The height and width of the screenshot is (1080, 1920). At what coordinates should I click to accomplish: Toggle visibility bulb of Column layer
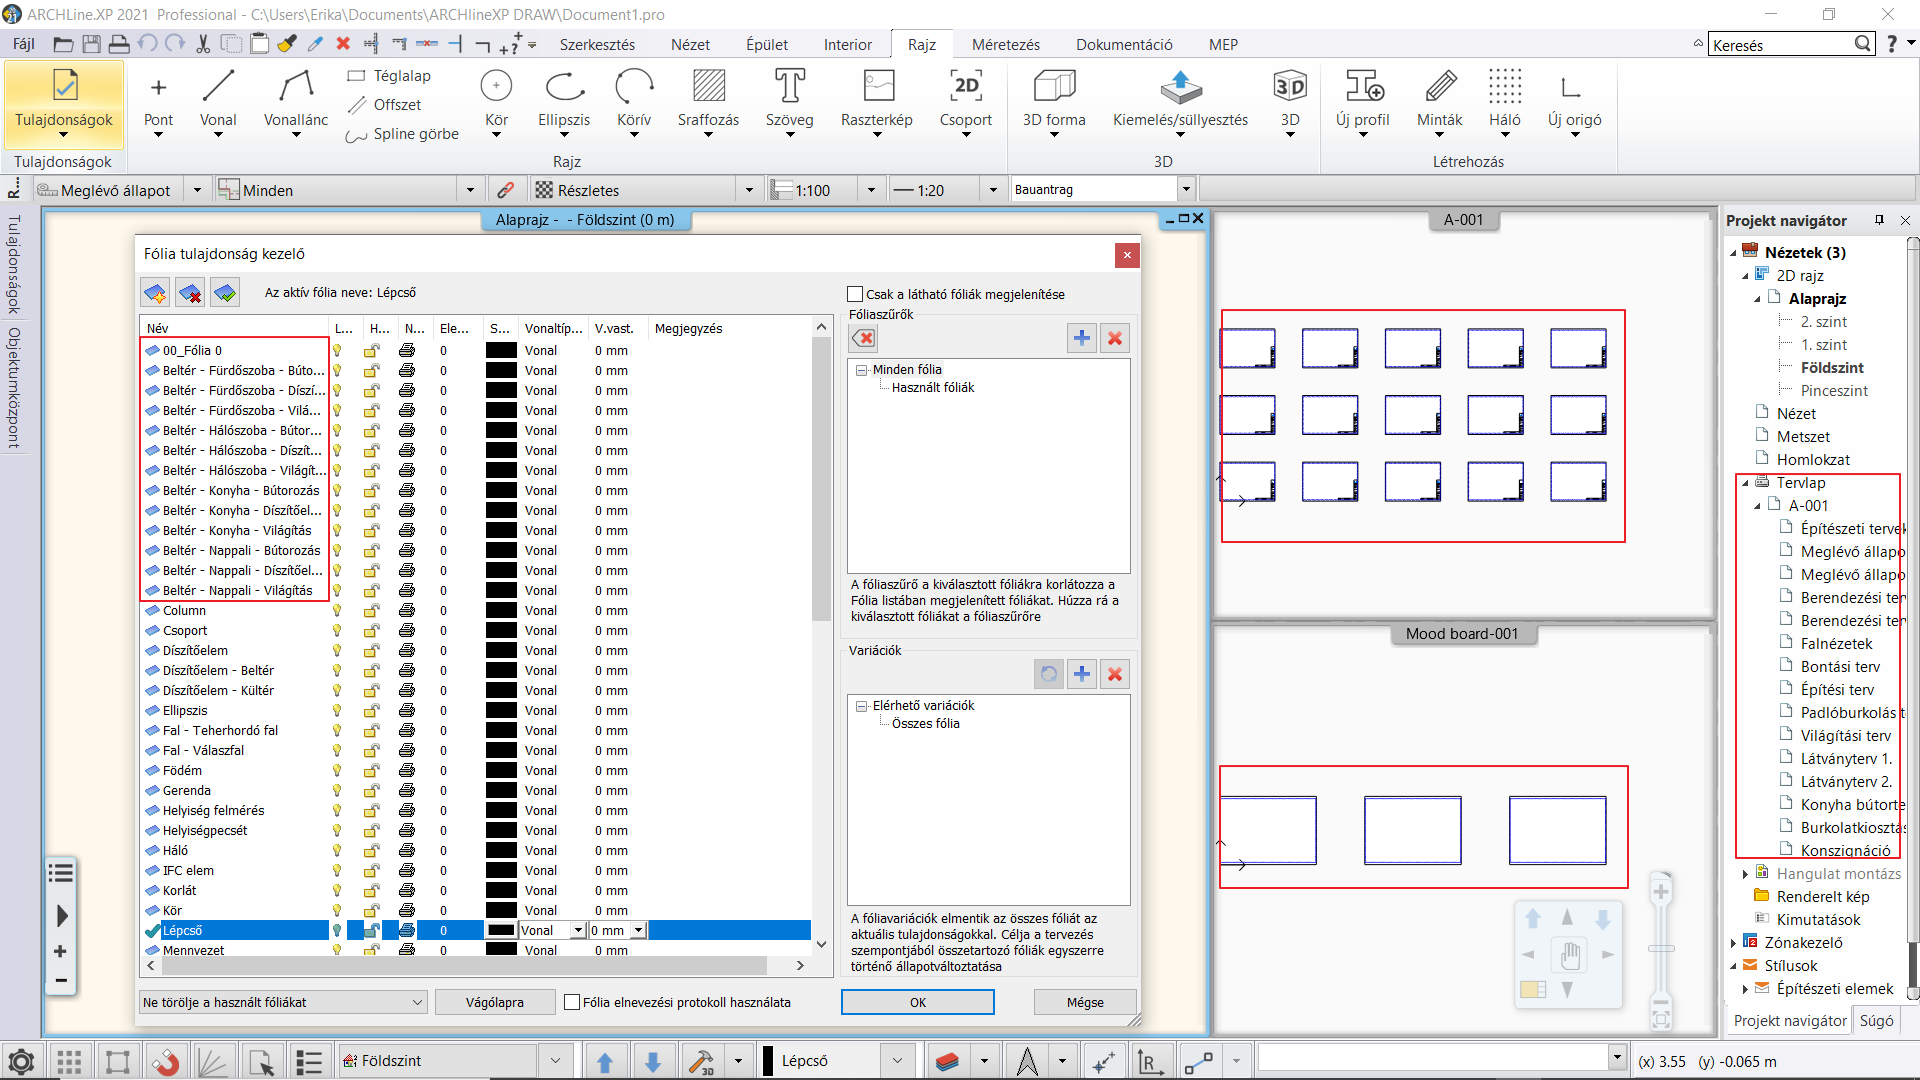pos(337,611)
